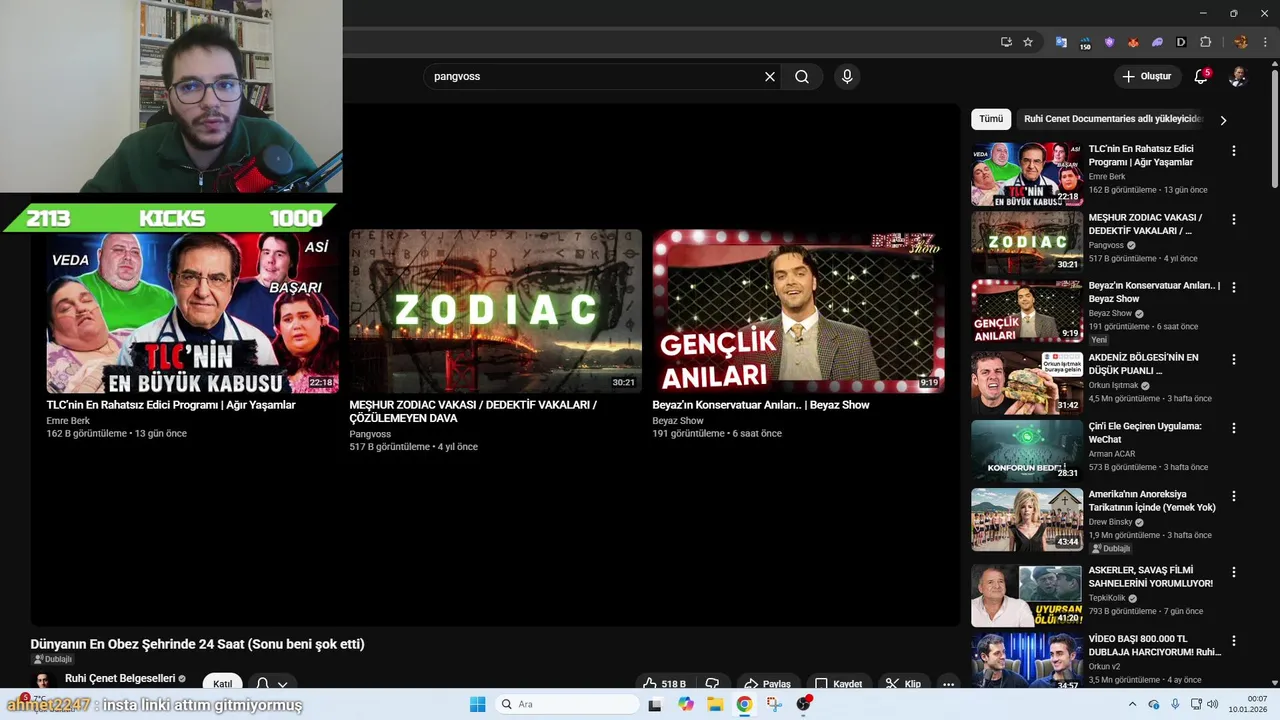The image size is (1280, 720).
Task: Open options for ASKERLER, SAVAŞ FİLMİ video
Action: (x=1234, y=572)
